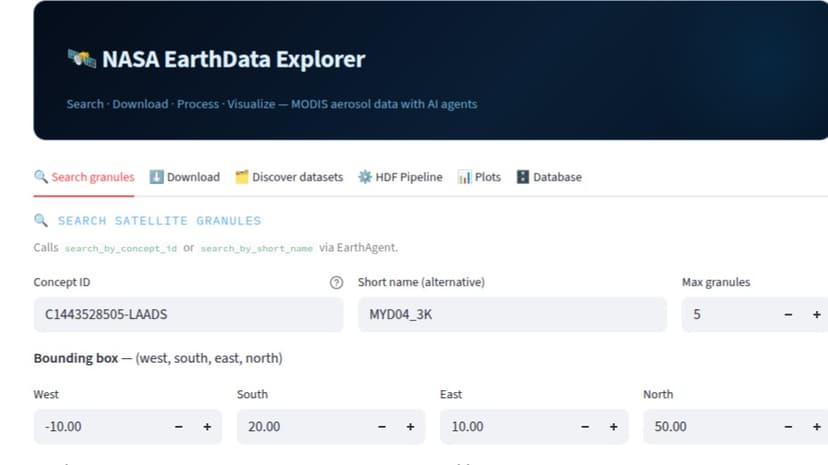Click the East value field
This screenshot has height=465, width=828.
tap(506, 426)
